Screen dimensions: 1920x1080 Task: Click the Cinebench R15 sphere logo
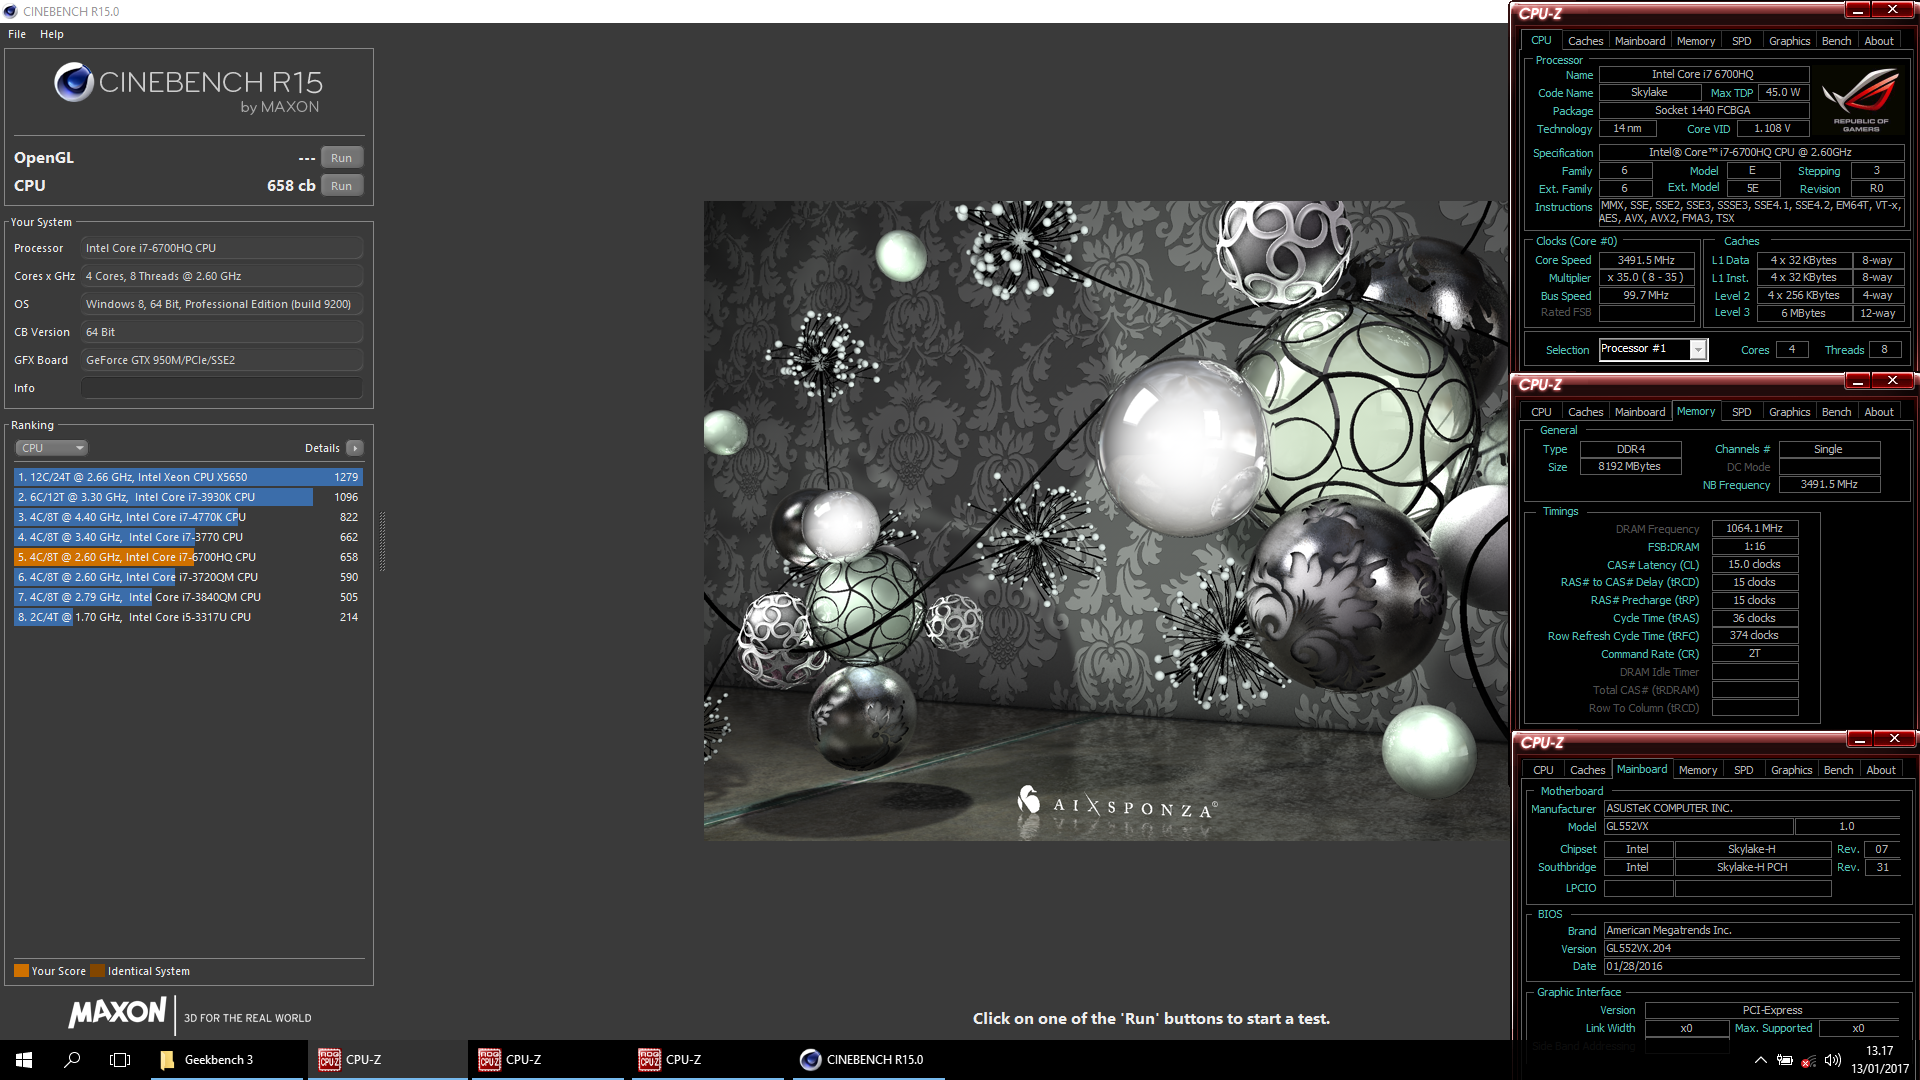pyautogui.click(x=74, y=82)
